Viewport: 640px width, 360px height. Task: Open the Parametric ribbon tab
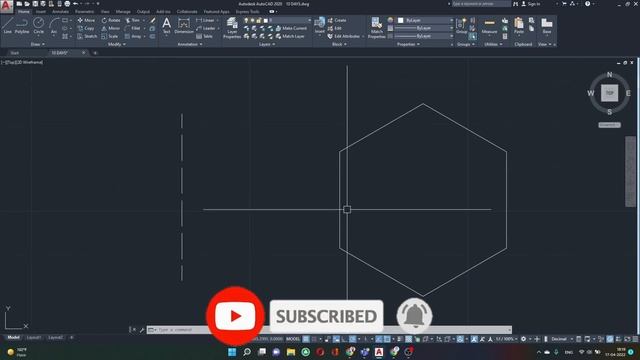(84, 12)
